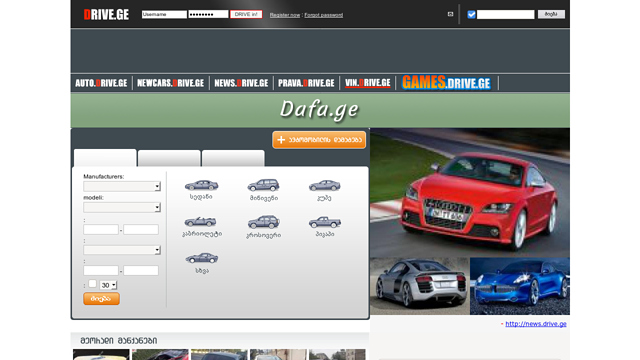Click the DRIVE in! login button
This screenshot has width=640, height=360.
click(246, 14)
